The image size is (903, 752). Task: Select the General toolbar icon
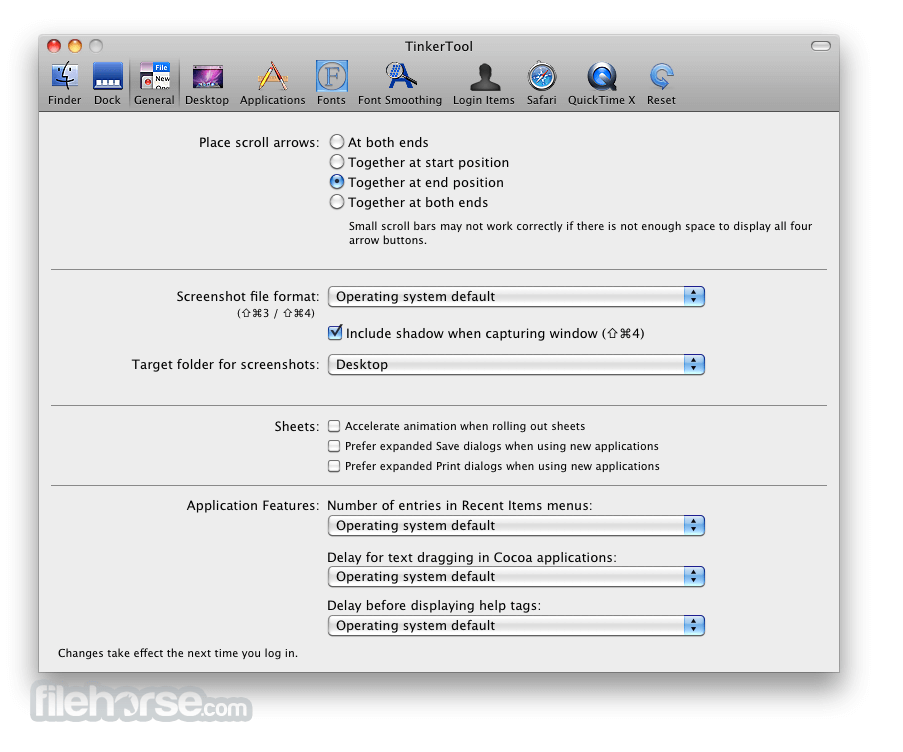154,83
